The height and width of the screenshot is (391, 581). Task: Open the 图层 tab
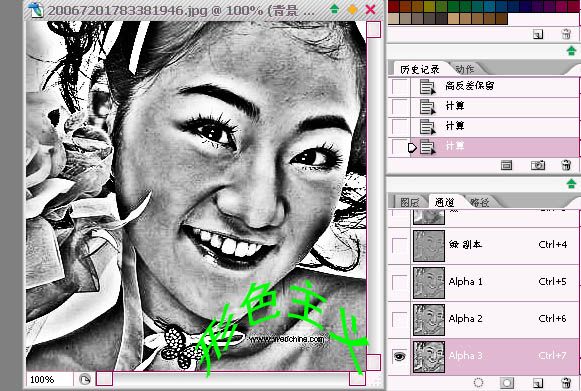click(x=410, y=202)
